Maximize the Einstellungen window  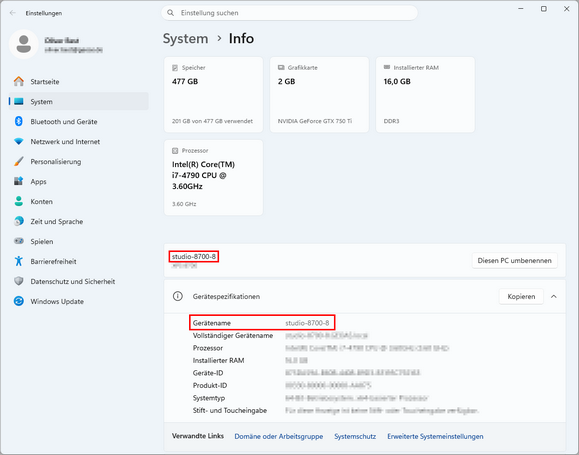tap(544, 8)
